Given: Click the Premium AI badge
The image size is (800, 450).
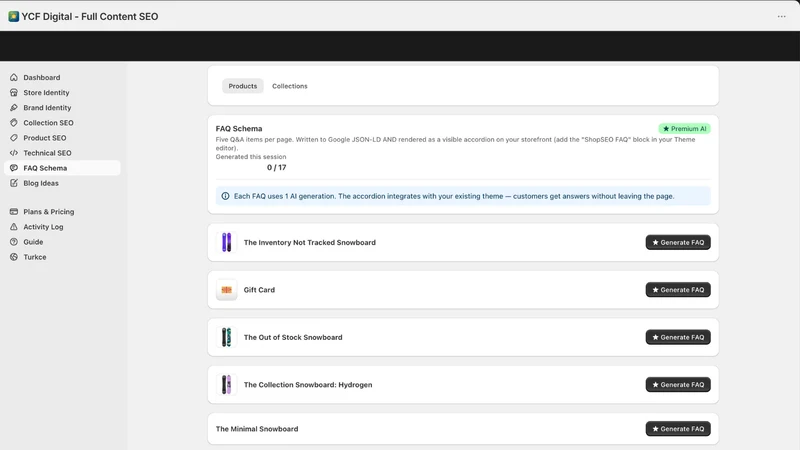Looking at the screenshot, I should [x=684, y=129].
